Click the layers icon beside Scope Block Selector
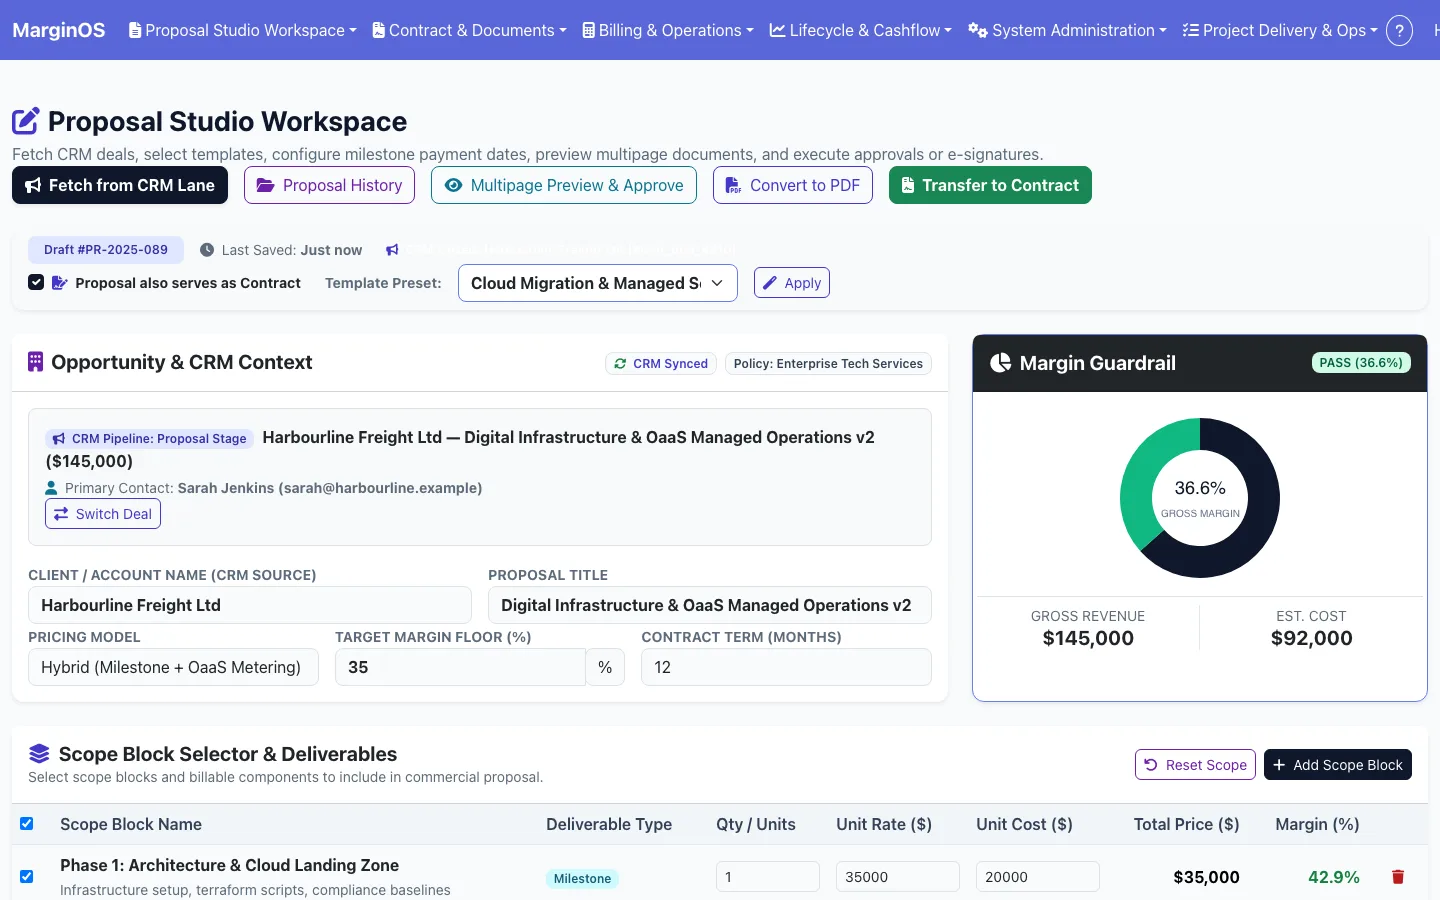The width and height of the screenshot is (1440, 900). coord(39,754)
